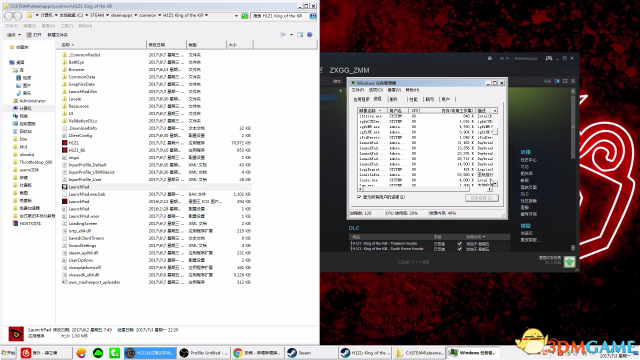The height and width of the screenshot is (360, 640).
Task: Toggle show processes from all users checkbox
Action: click(x=359, y=197)
